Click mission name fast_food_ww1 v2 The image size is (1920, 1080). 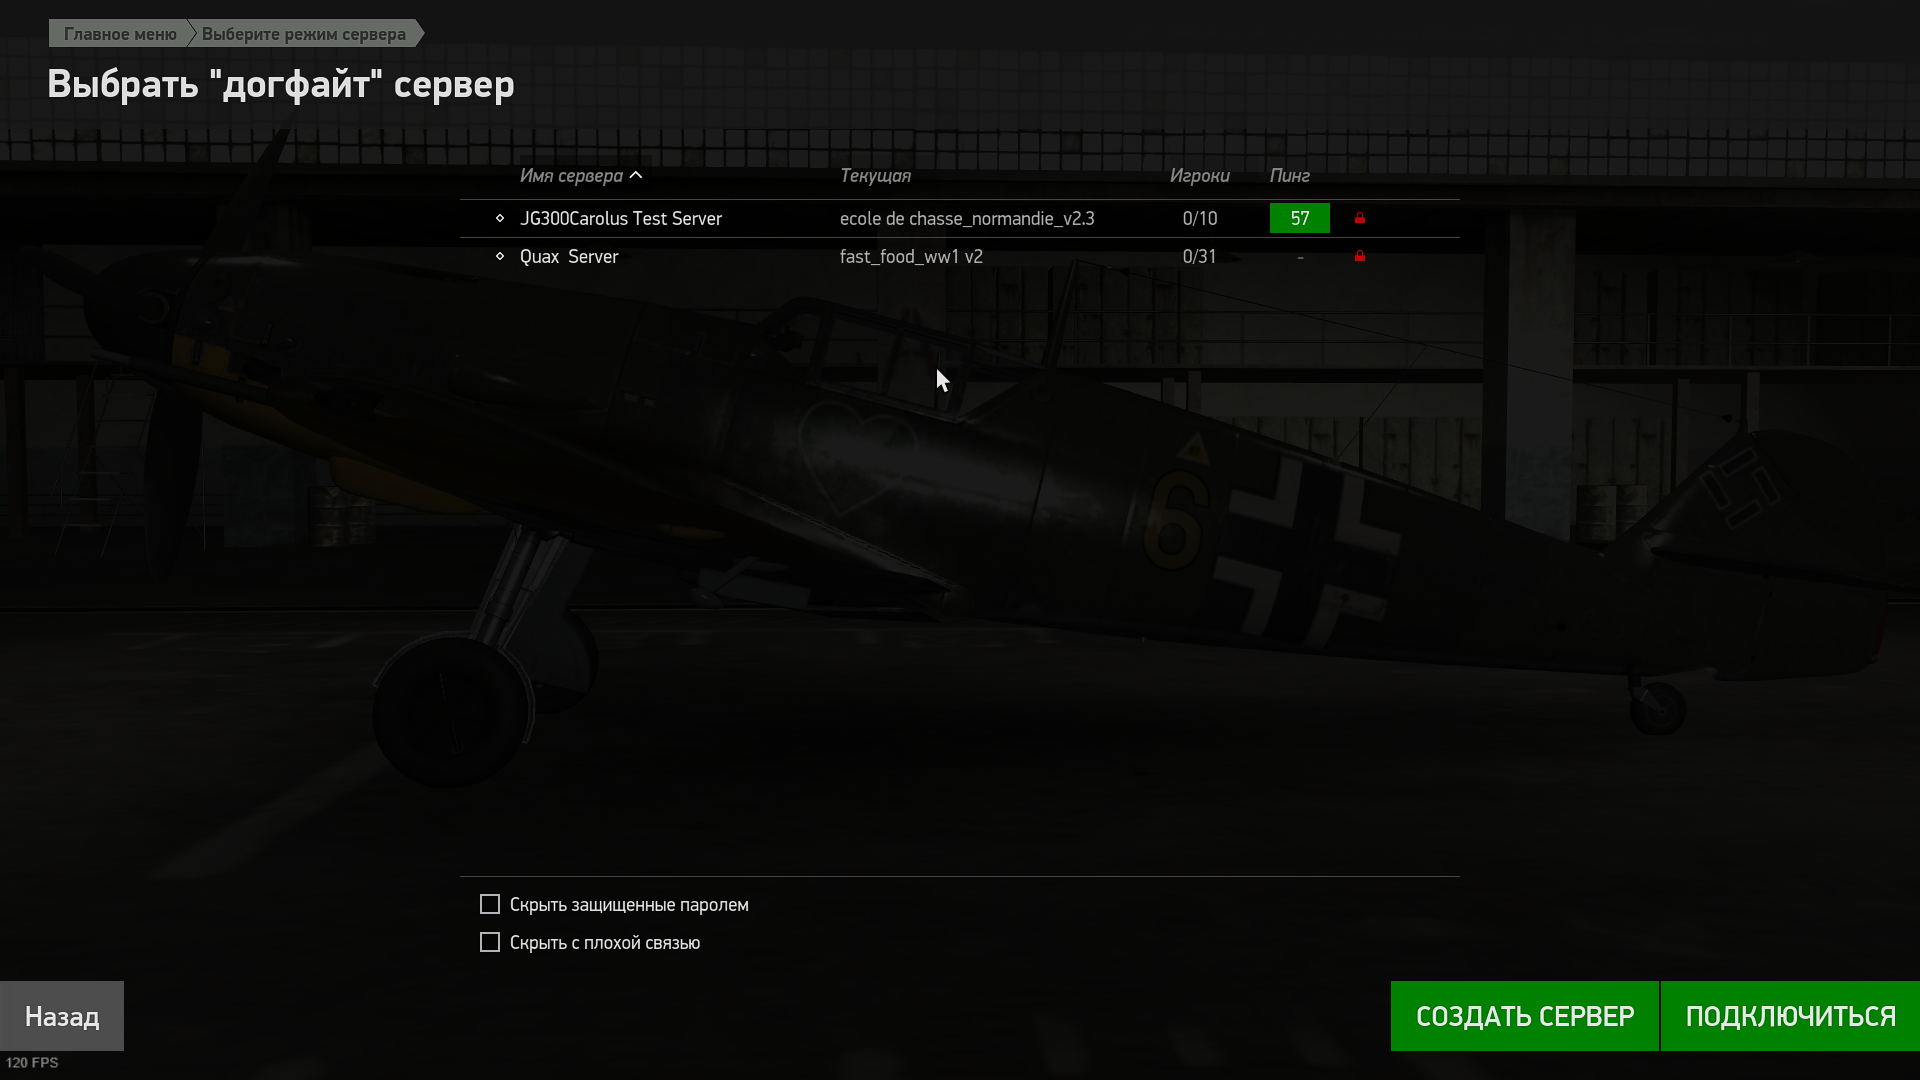(911, 257)
